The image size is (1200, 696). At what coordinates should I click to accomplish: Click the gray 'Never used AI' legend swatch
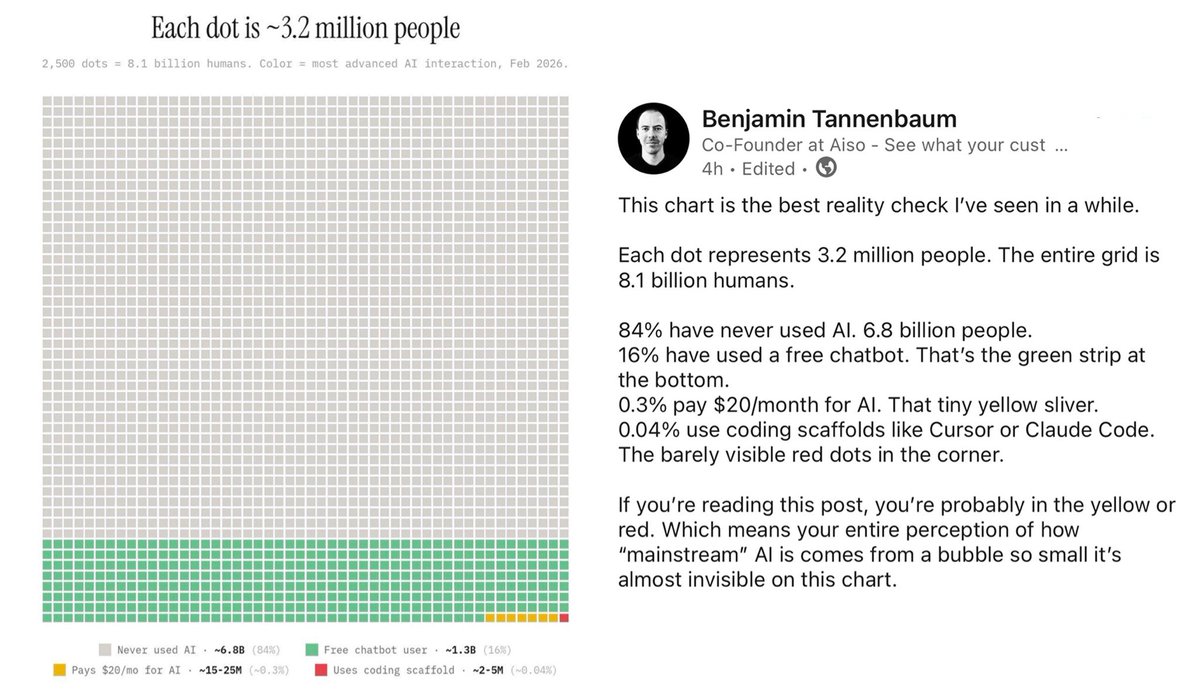coord(105,650)
